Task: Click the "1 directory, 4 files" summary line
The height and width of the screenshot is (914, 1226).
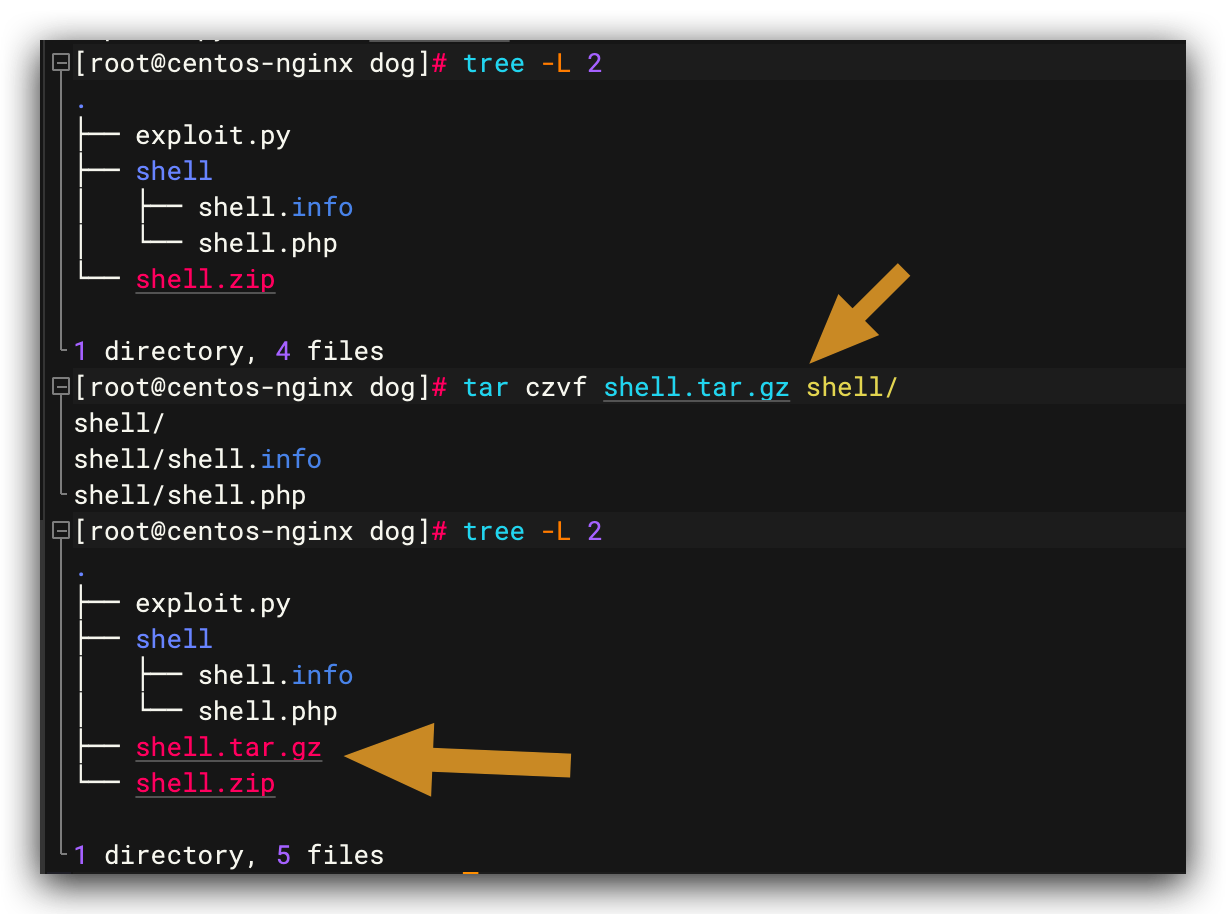Action: click(229, 351)
